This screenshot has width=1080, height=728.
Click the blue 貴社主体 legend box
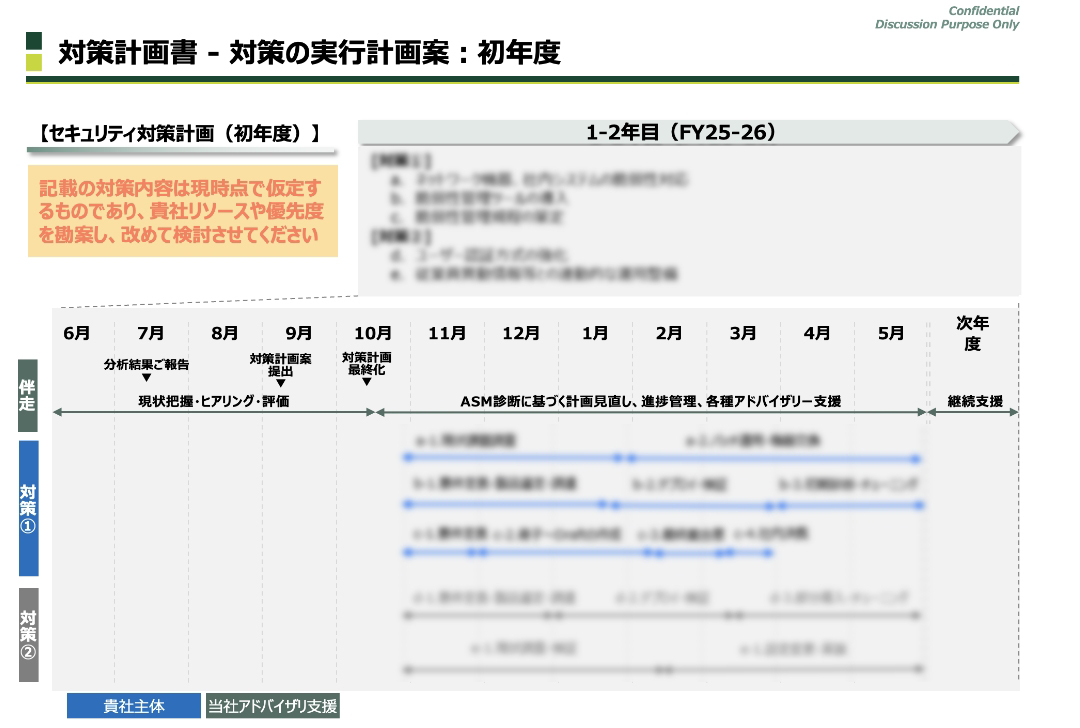(134, 706)
